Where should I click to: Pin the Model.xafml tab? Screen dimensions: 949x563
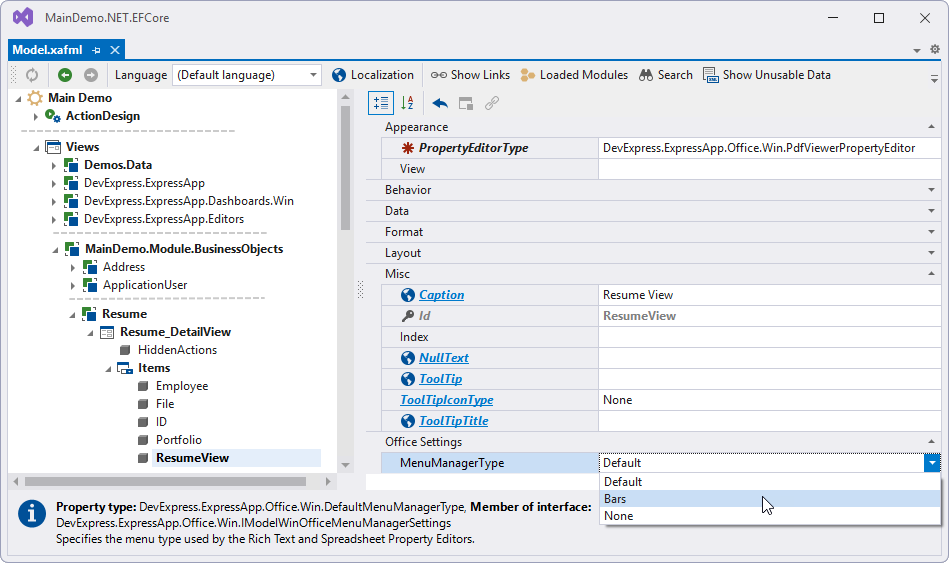click(x=96, y=50)
